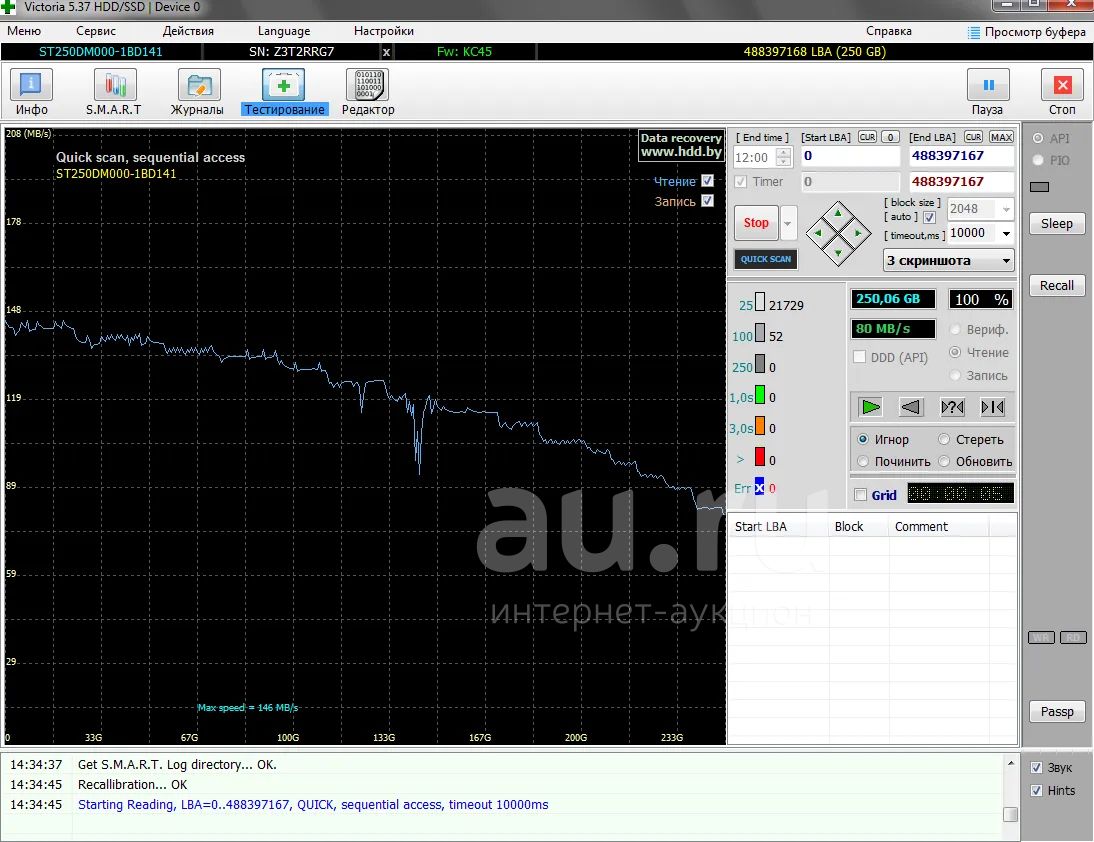
Task: Click the 0 button beside Start LBA
Action: tap(890, 137)
